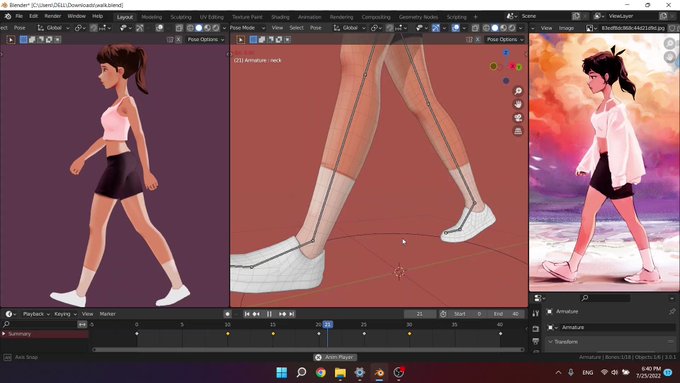Click the End frame field

click(507, 314)
